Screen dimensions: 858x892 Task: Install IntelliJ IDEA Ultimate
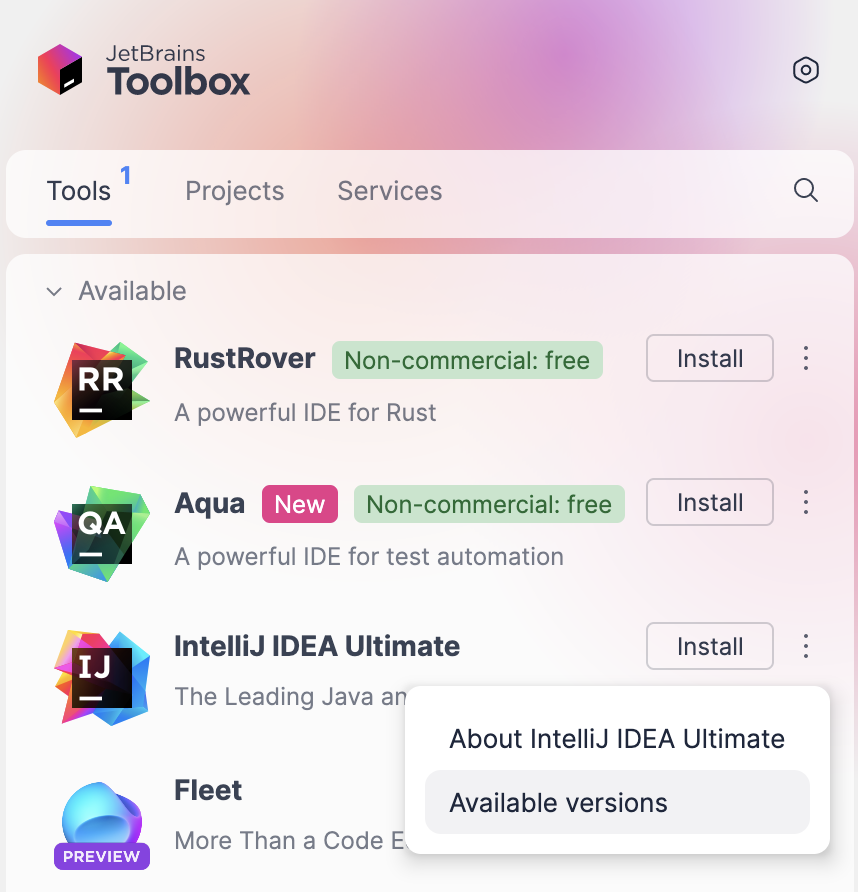[710, 646]
